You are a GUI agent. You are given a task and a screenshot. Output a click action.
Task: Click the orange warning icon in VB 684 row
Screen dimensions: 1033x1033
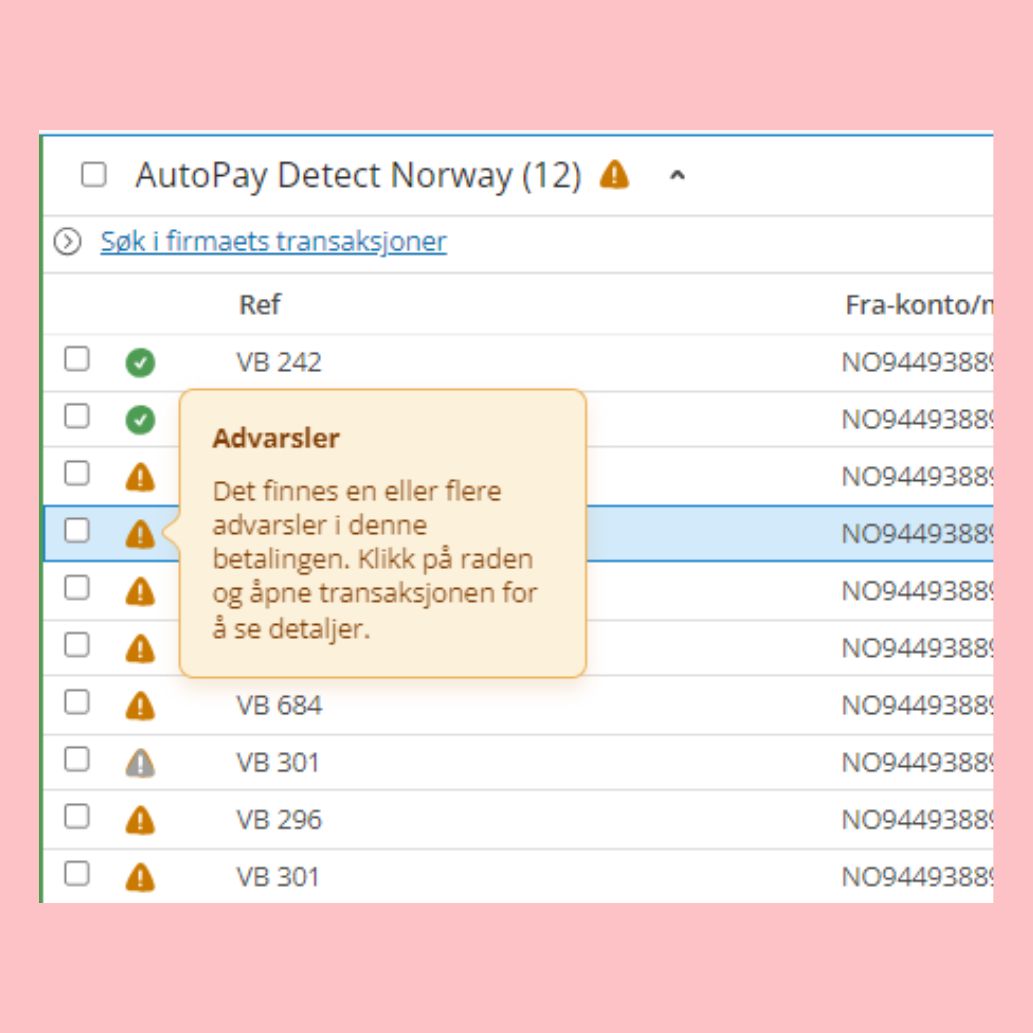point(140,706)
